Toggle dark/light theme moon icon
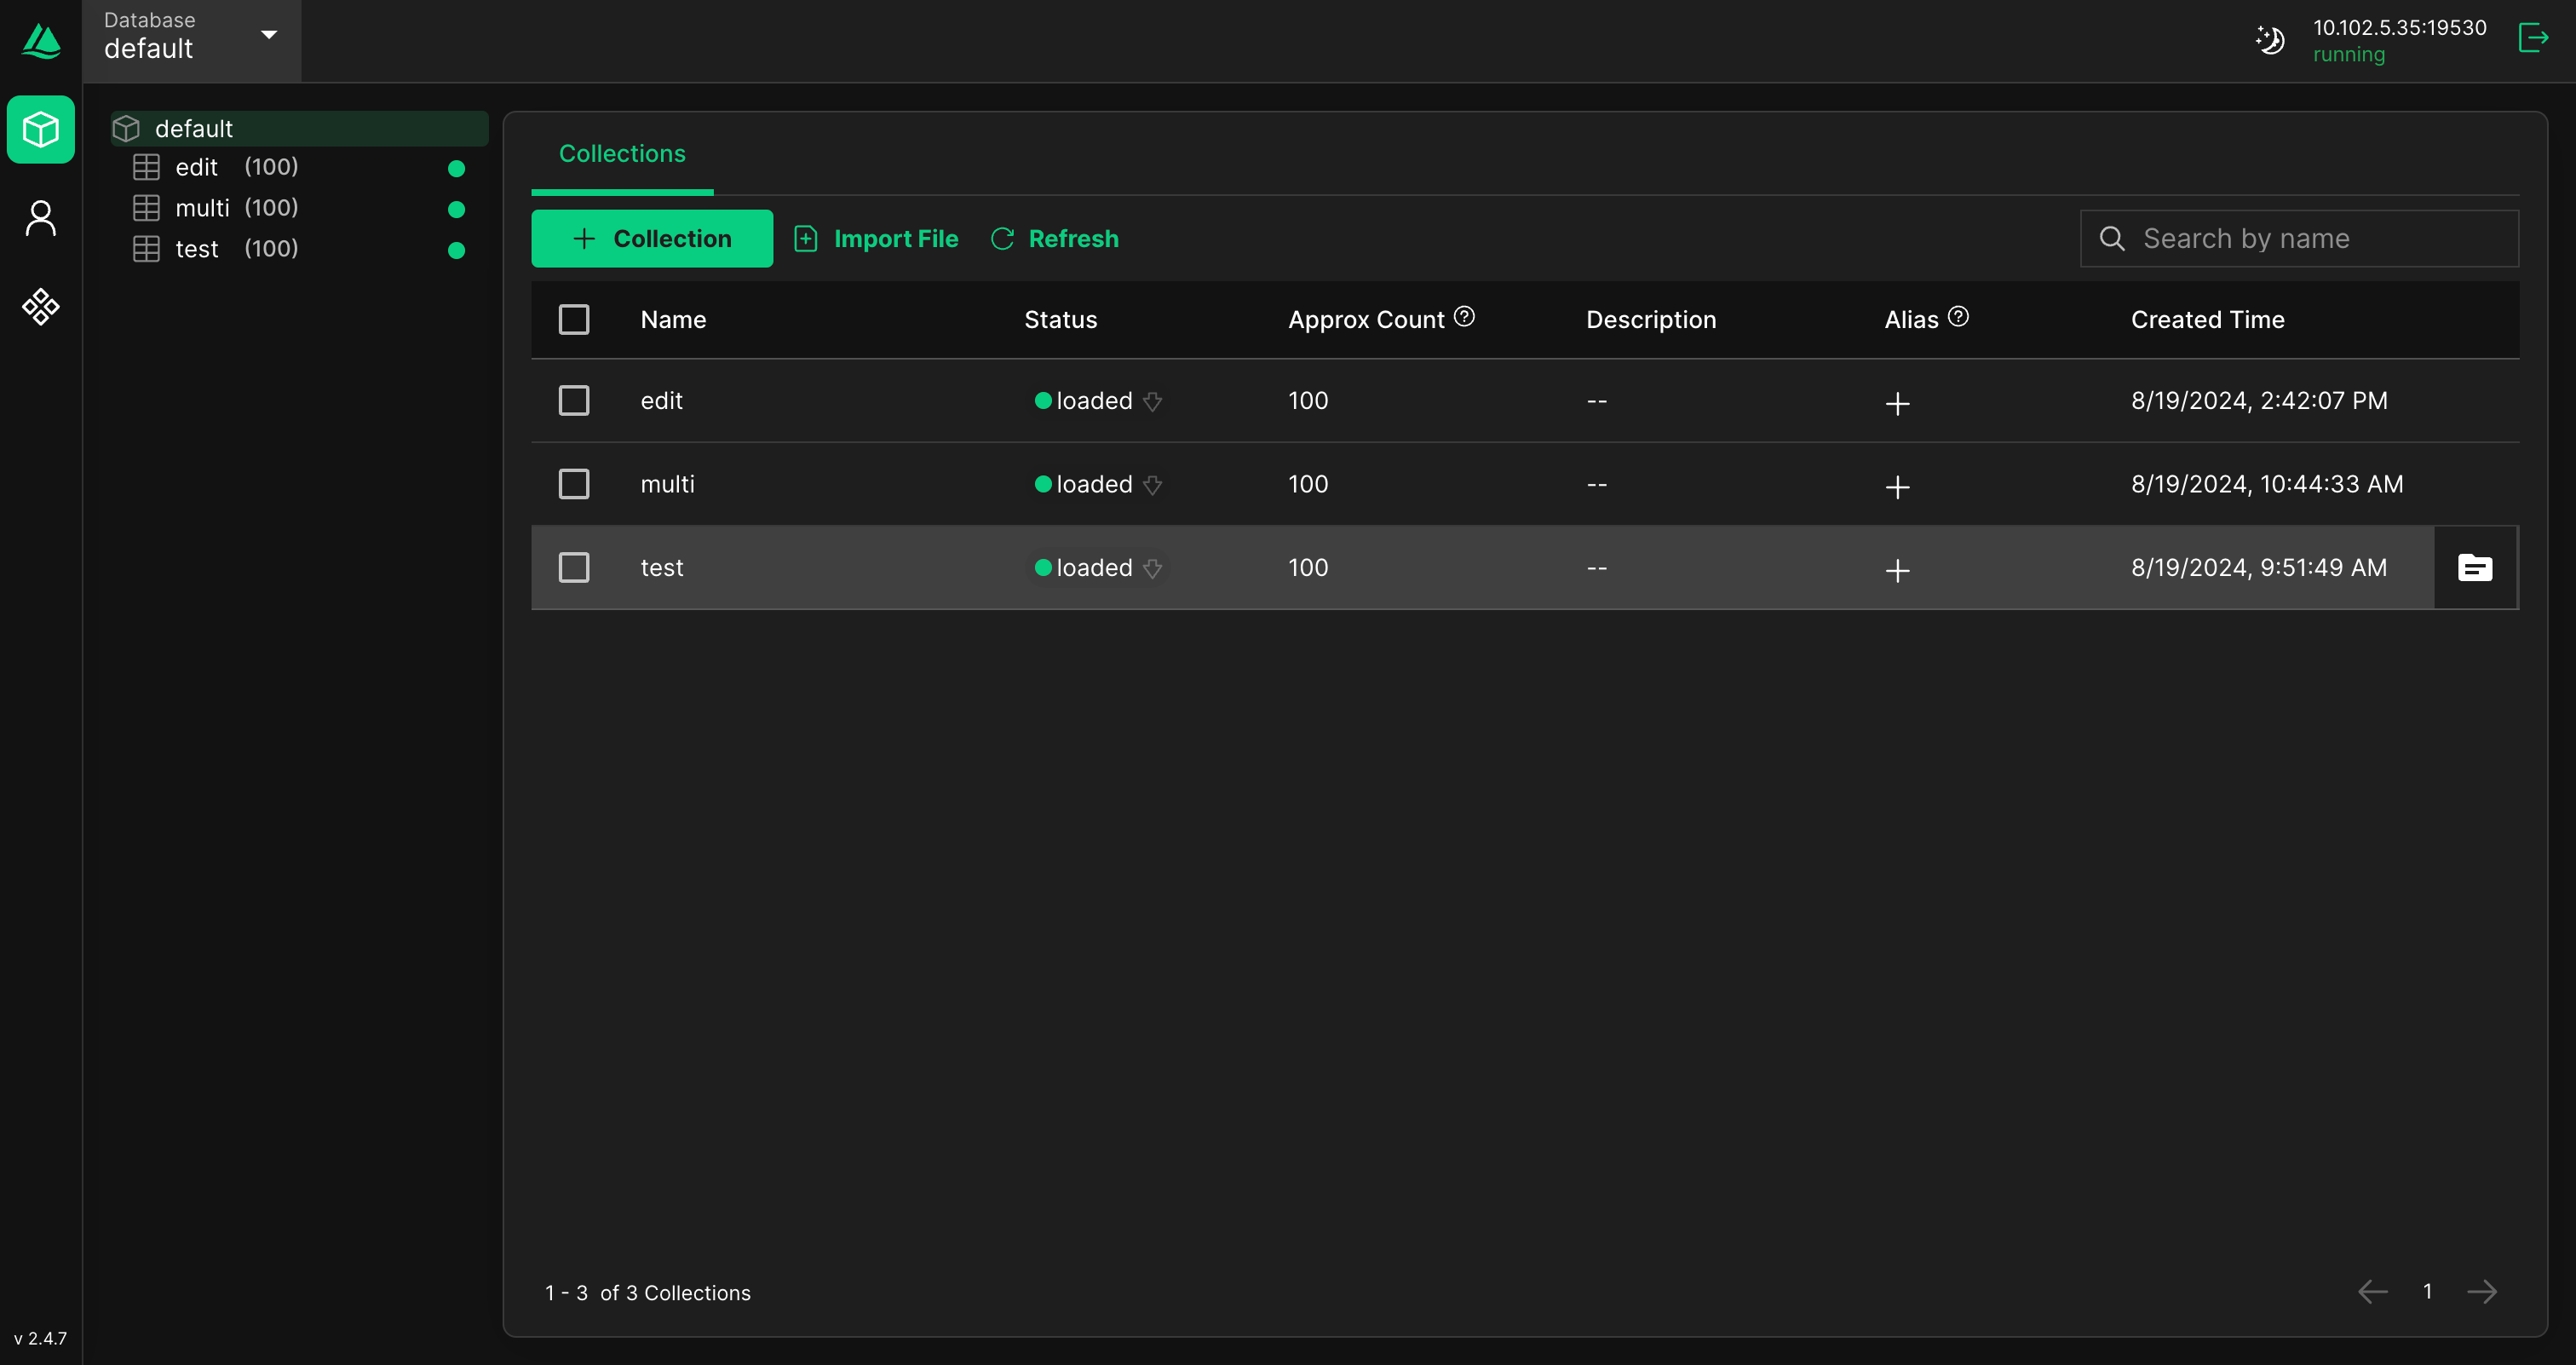 click(x=2270, y=40)
